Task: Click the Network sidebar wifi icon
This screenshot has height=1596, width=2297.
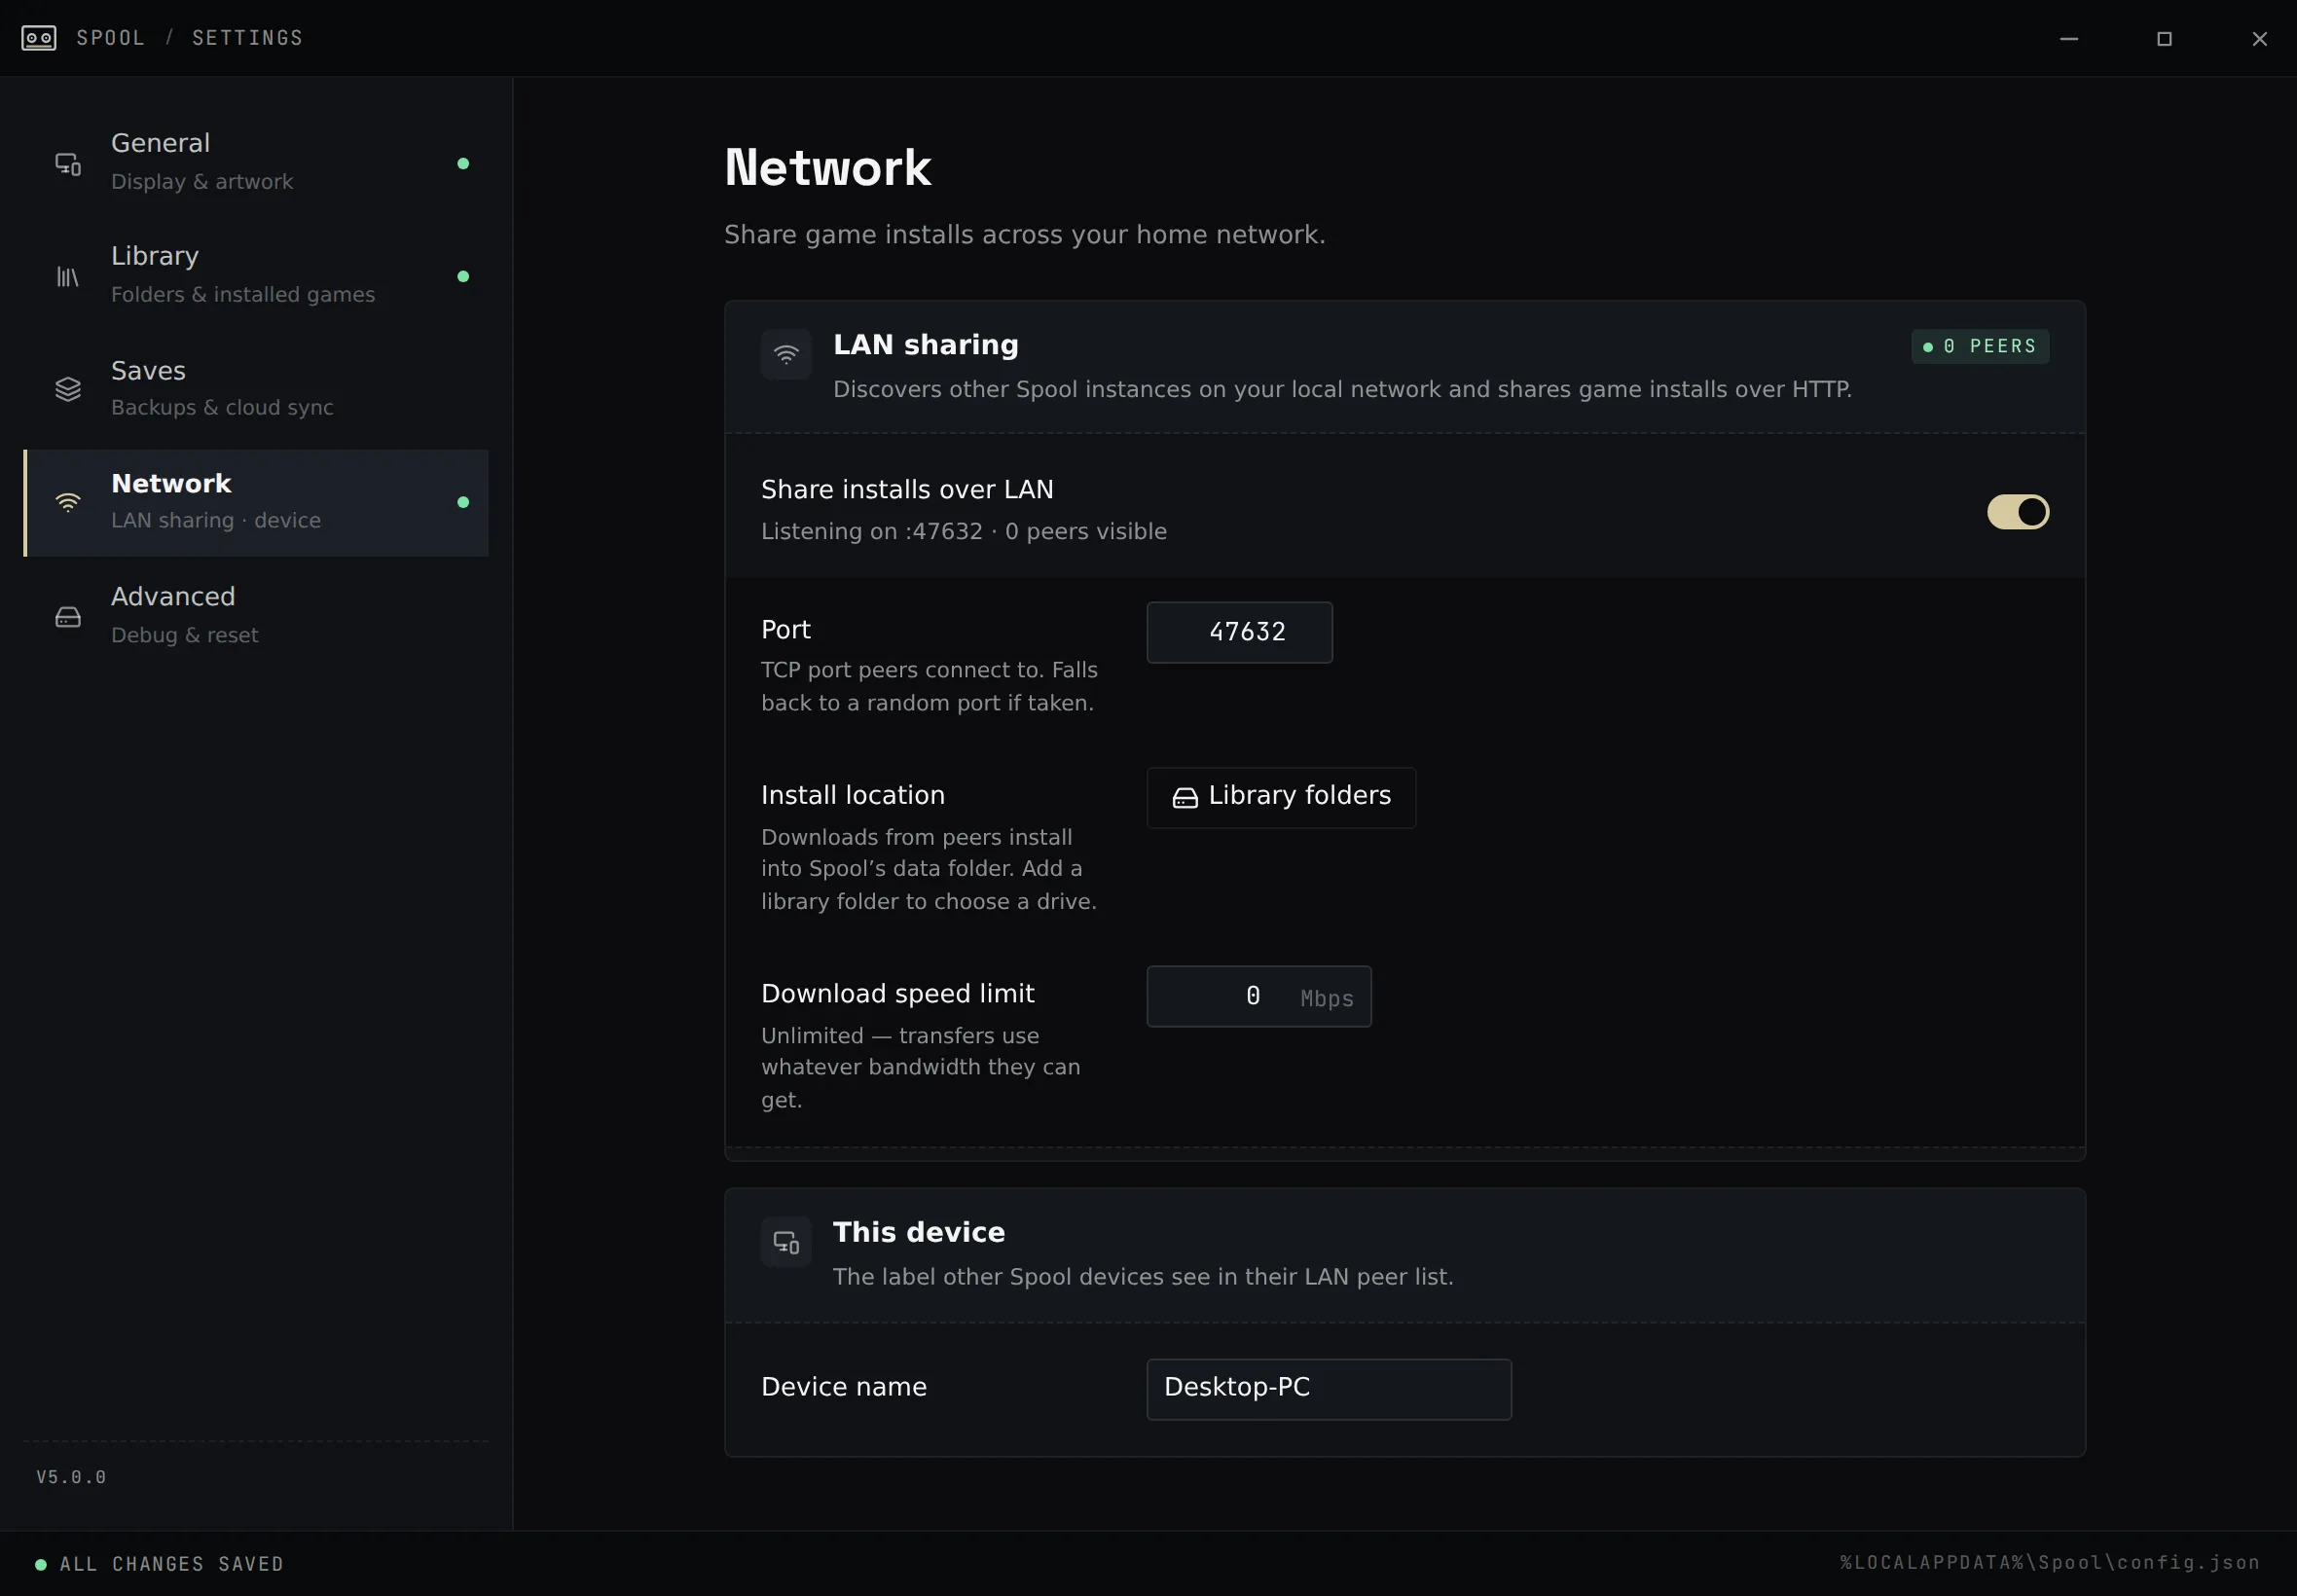Action: click(68, 502)
